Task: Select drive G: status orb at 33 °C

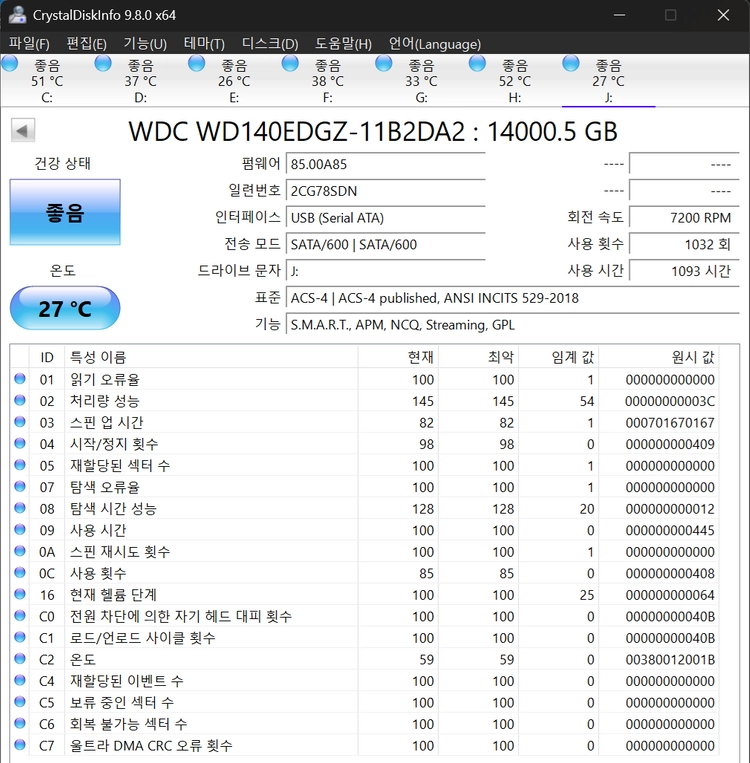Action: 384,64
